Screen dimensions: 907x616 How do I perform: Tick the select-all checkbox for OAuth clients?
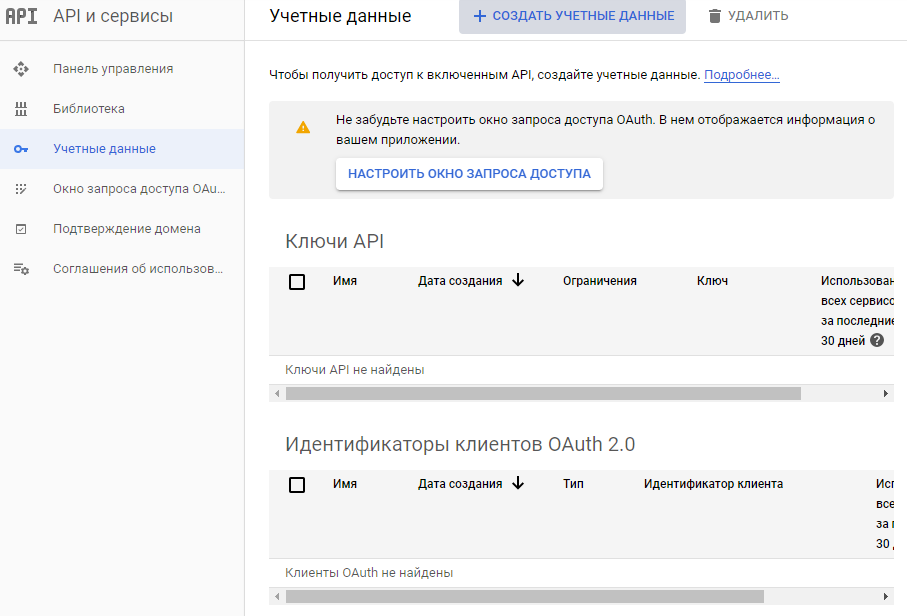[x=297, y=485]
